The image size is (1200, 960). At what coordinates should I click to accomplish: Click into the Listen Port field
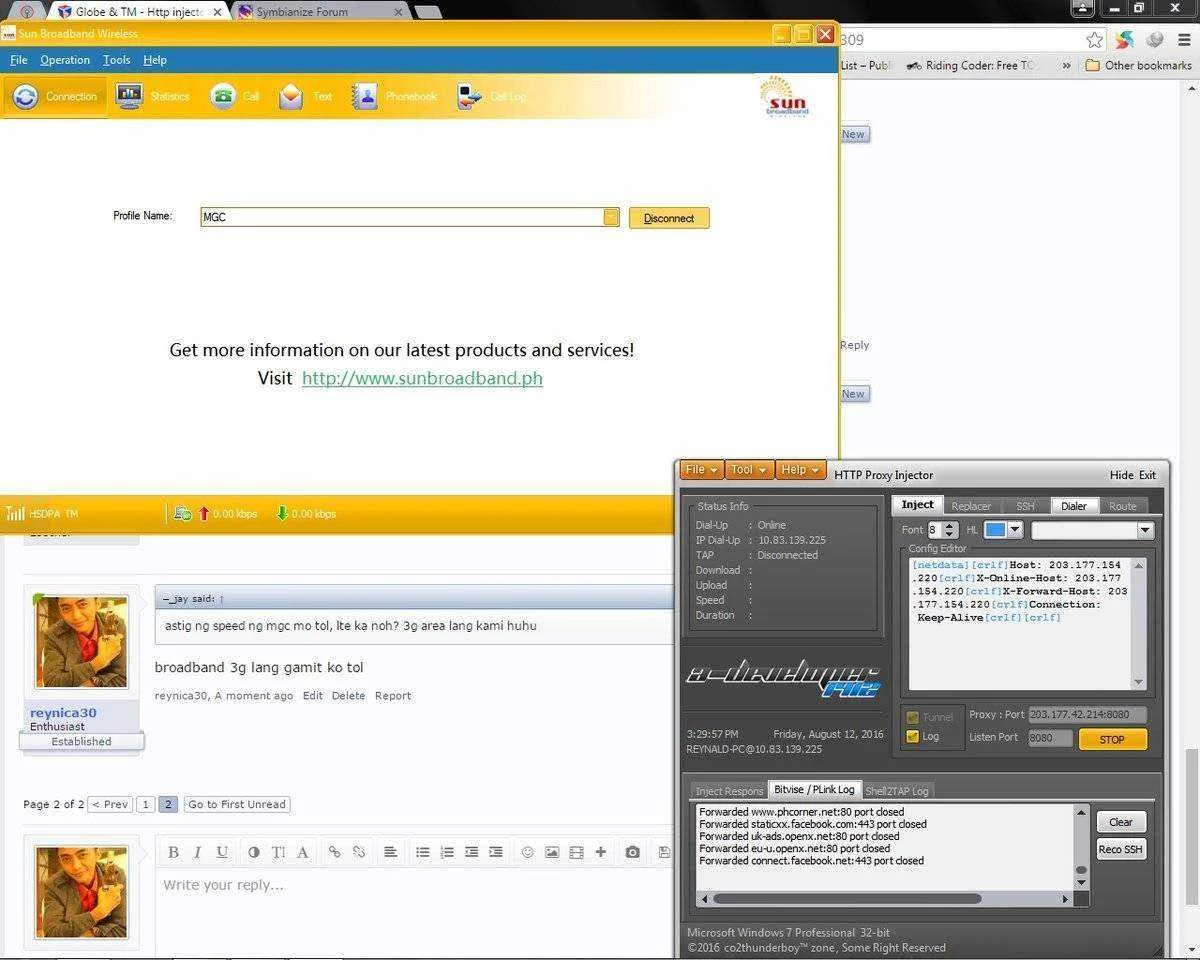[1050, 738]
